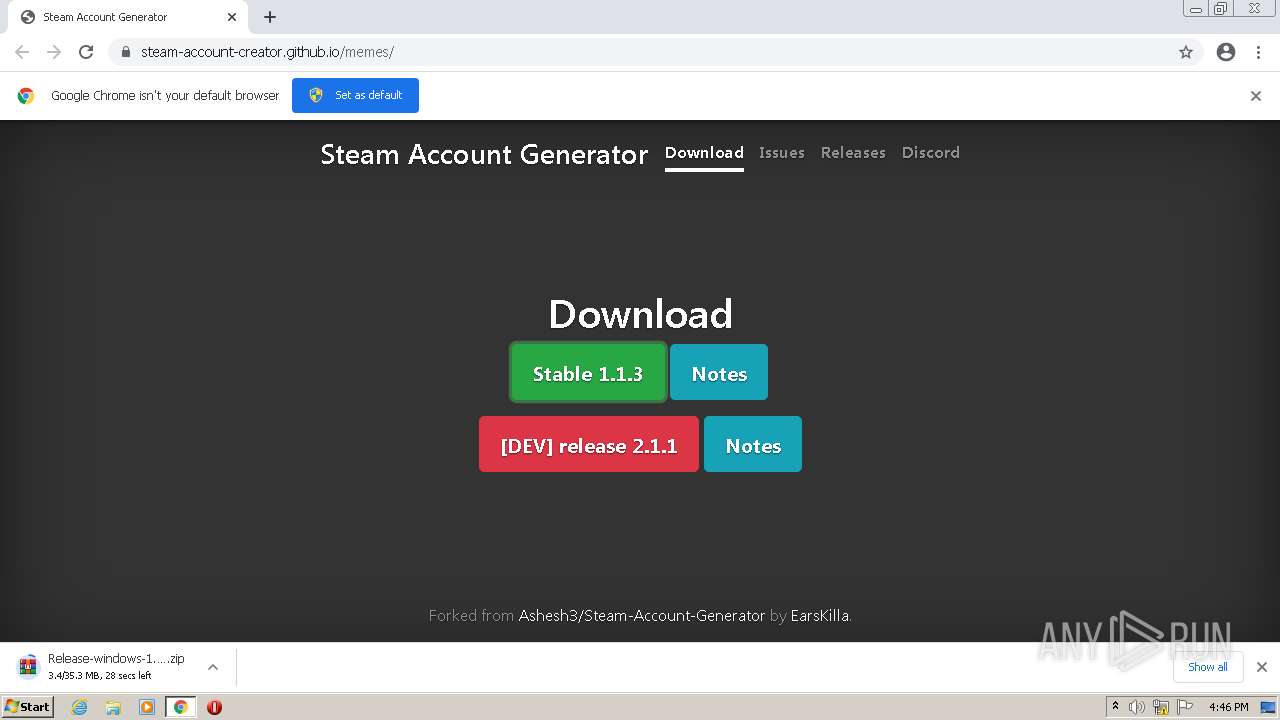The height and width of the screenshot is (720, 1280).
Task: Close the downloads bar at the bottom
Action: [1262, 667]
